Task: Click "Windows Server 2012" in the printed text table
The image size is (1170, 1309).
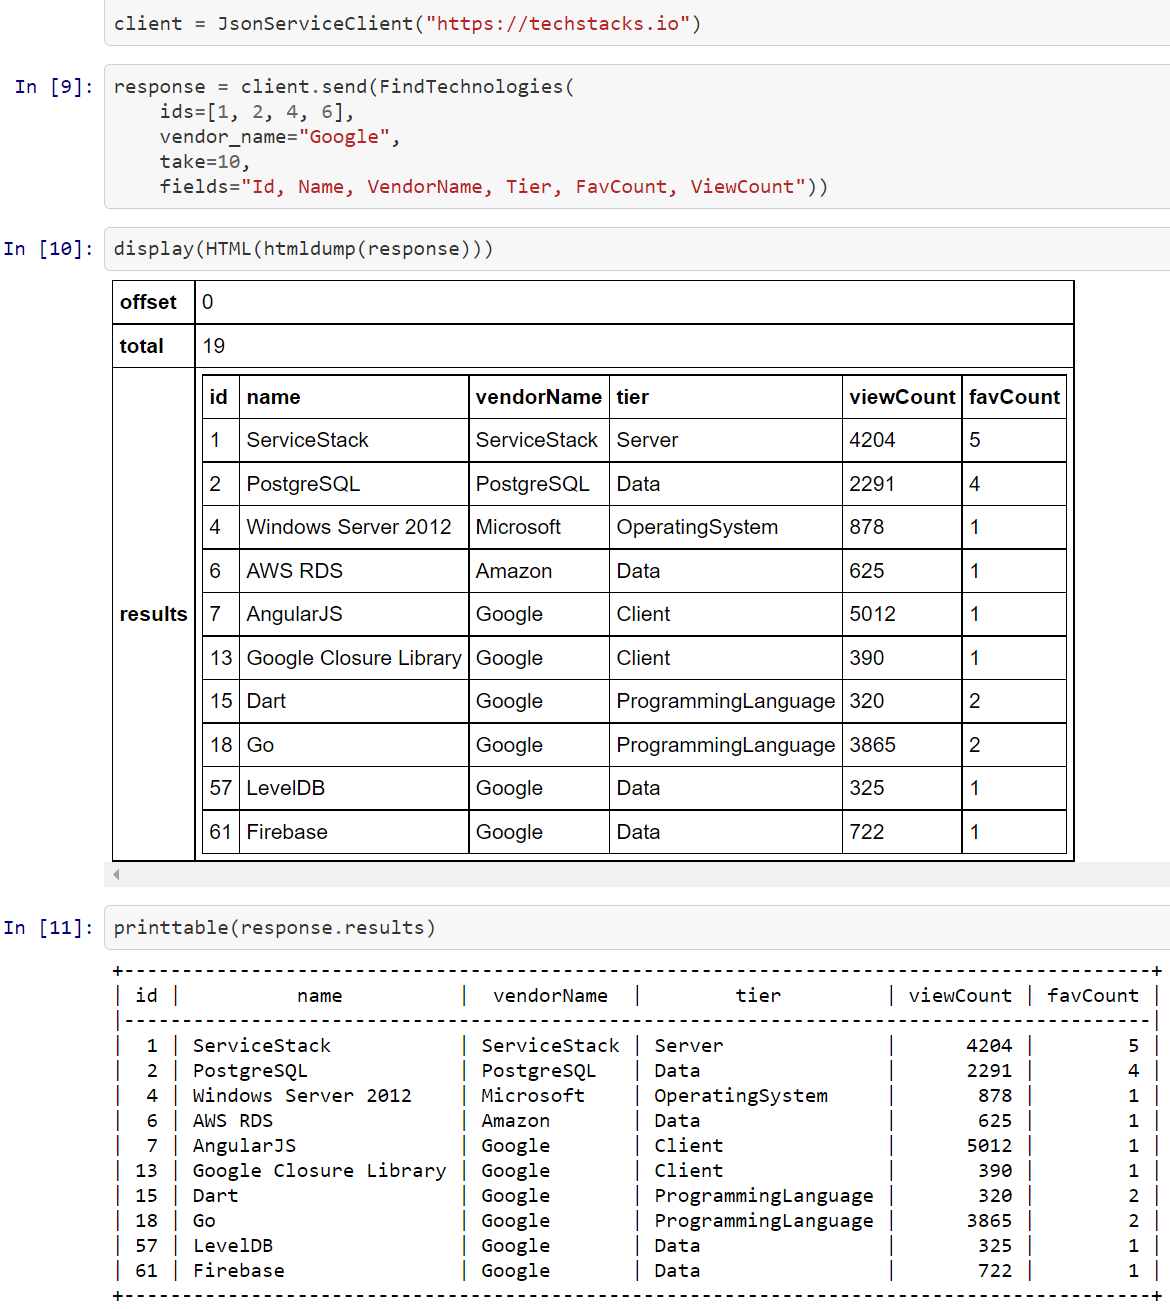Action: coord(302,1096)
